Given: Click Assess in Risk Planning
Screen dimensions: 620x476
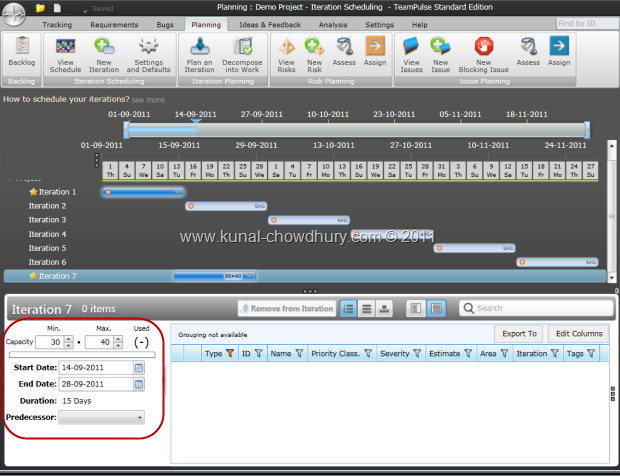Looking at the screenshot, I should (x=344, y=46).
